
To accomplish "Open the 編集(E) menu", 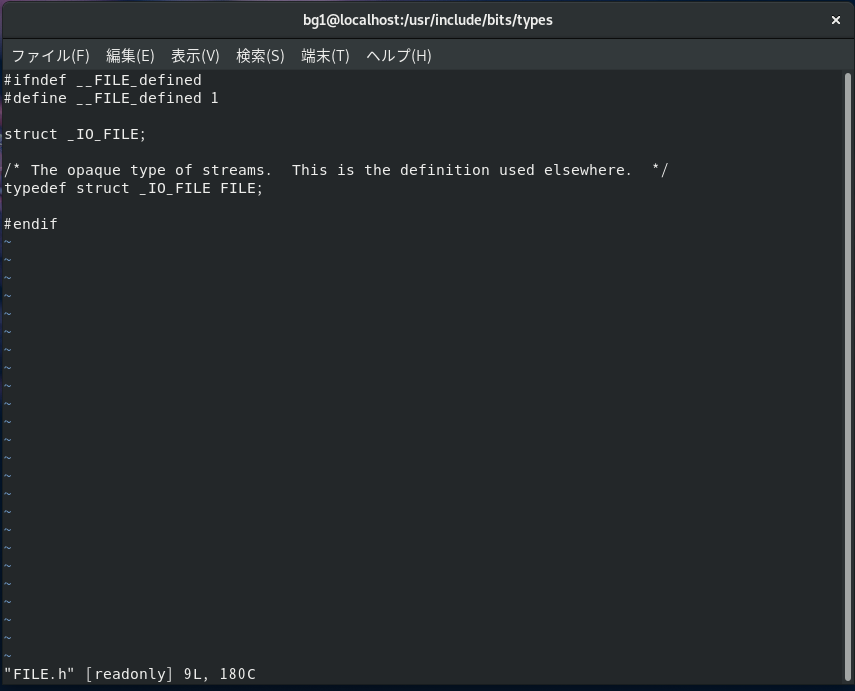I will (x=130, y=56).
